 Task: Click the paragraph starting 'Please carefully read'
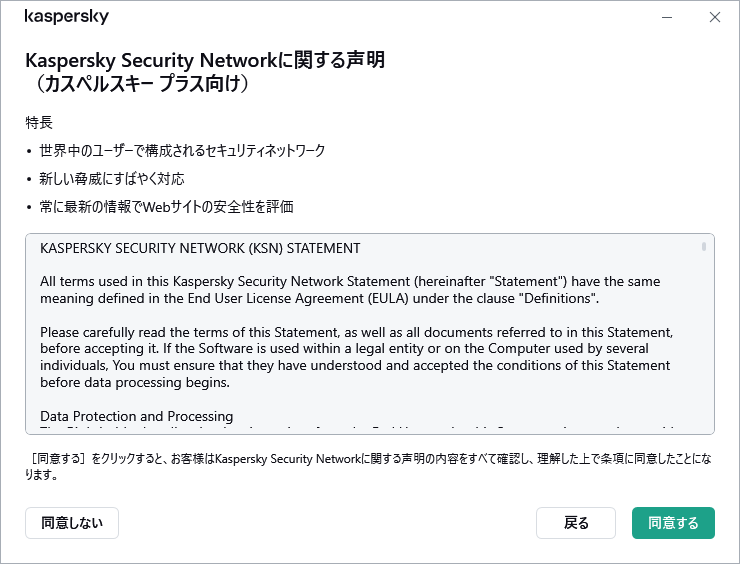[355, 357]
